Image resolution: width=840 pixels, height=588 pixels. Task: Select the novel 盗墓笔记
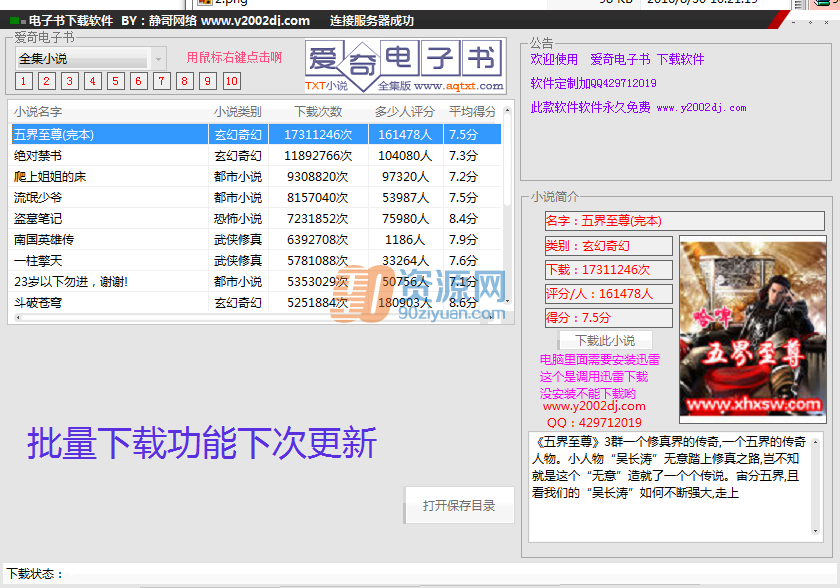[38, 218]
